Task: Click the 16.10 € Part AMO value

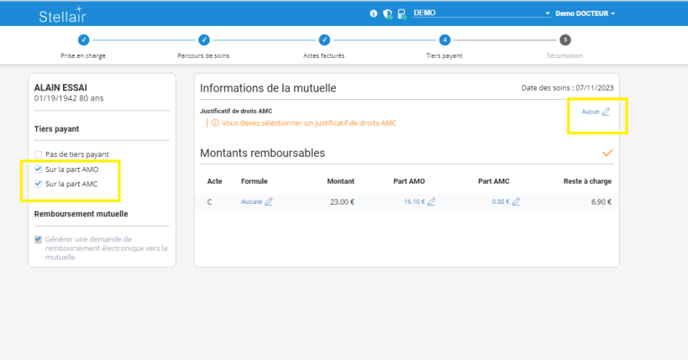Action: 414,202
